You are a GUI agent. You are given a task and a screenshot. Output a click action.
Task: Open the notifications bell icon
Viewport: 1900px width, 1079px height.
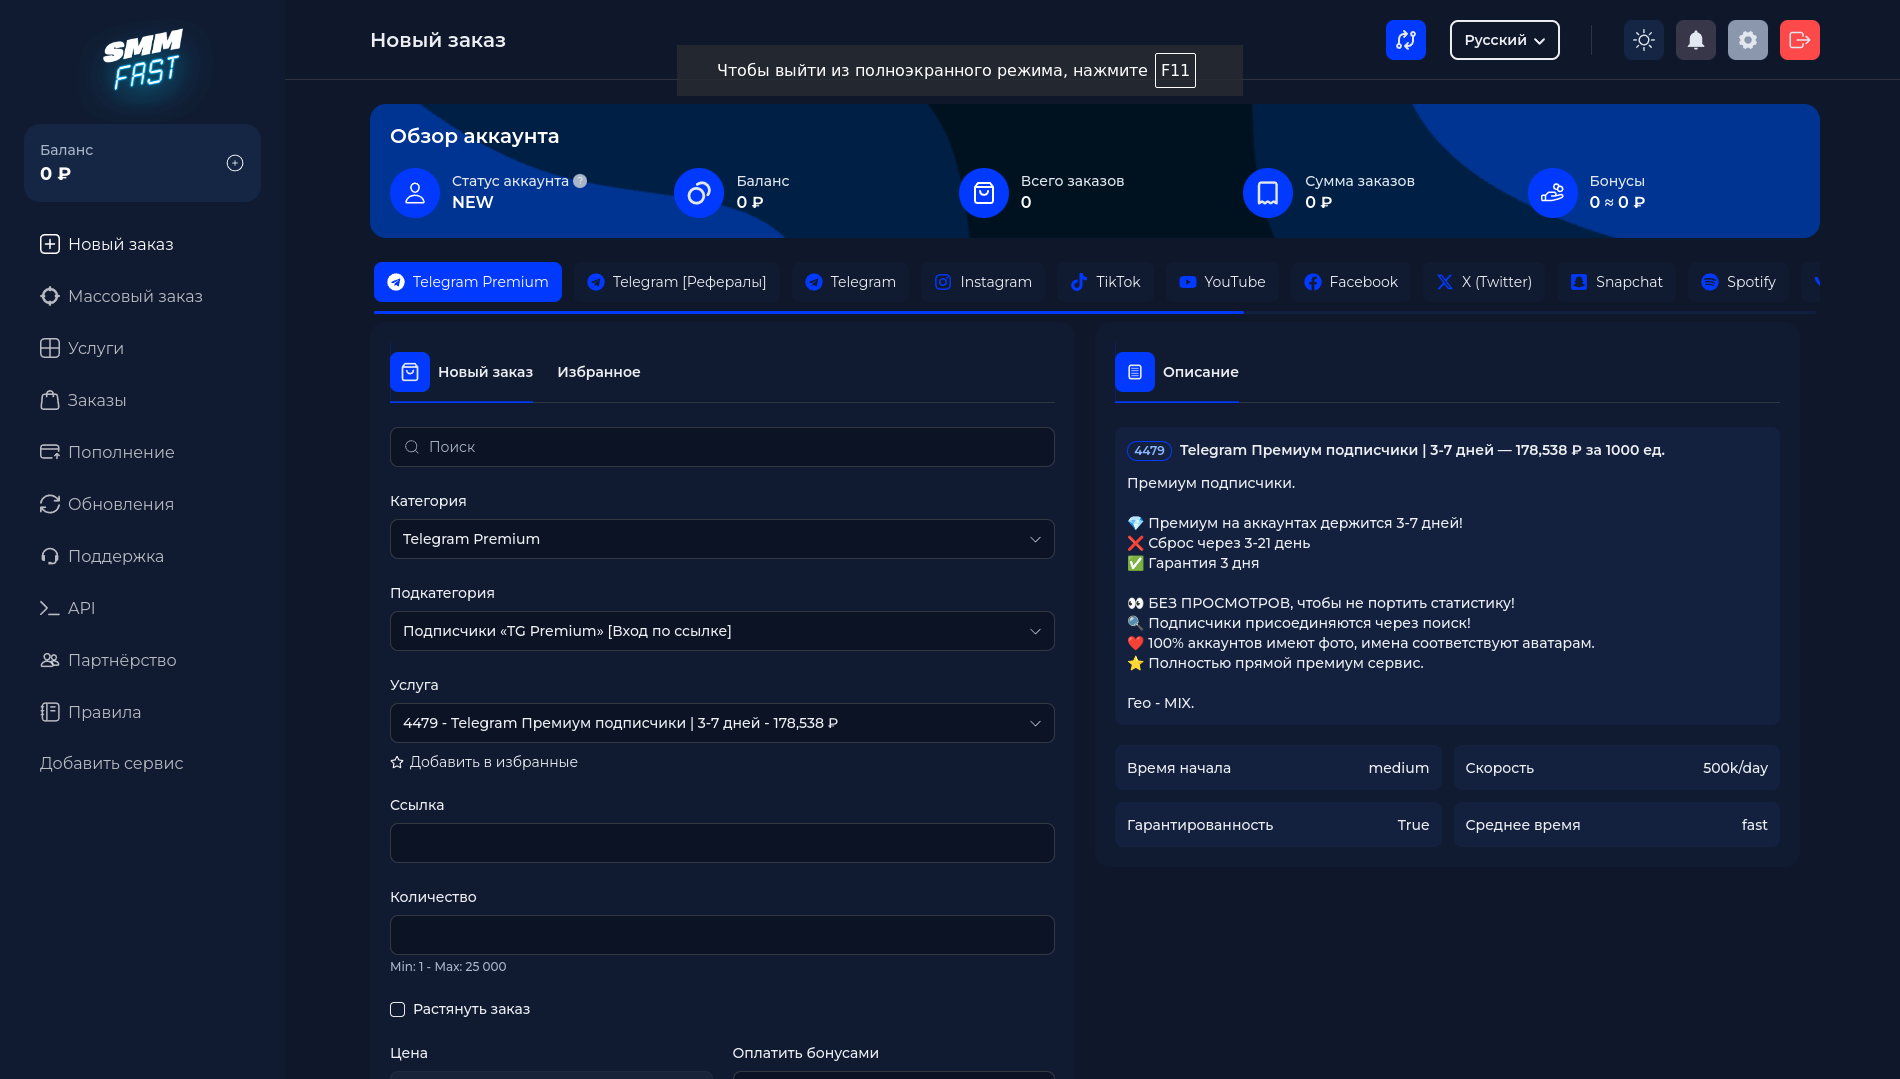tap(1695, 40)
